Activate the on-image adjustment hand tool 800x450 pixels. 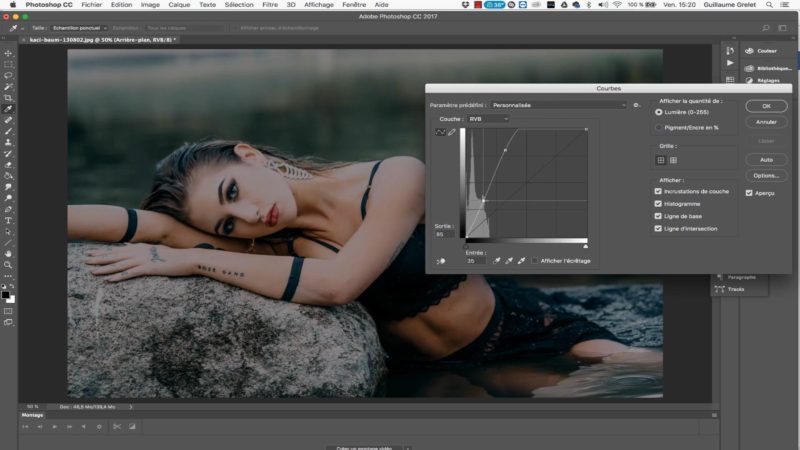tap(441, 261)
